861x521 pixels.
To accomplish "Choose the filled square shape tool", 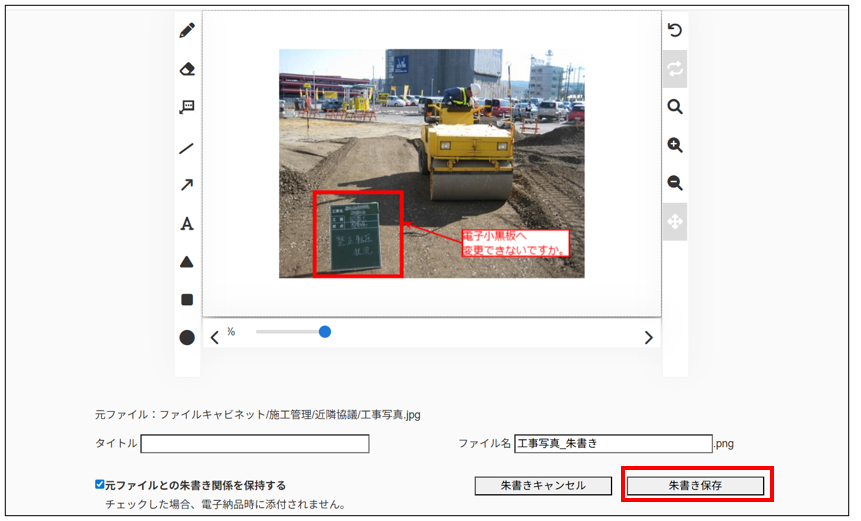I will 187,300.
